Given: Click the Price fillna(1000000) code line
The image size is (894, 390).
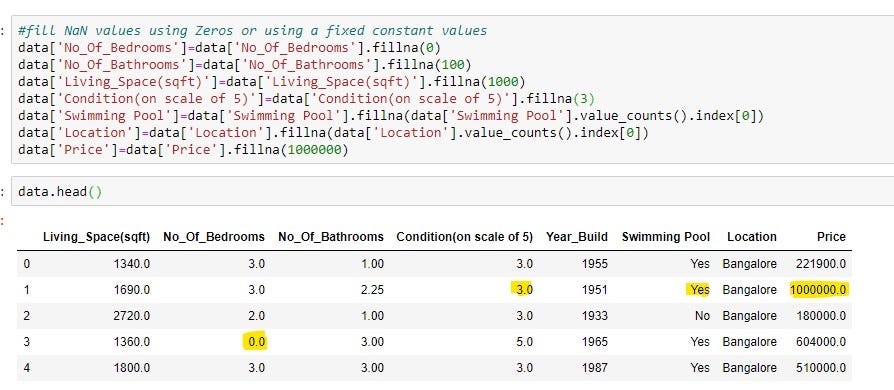Looking at the screenshot, I should (x=182, y=149).
